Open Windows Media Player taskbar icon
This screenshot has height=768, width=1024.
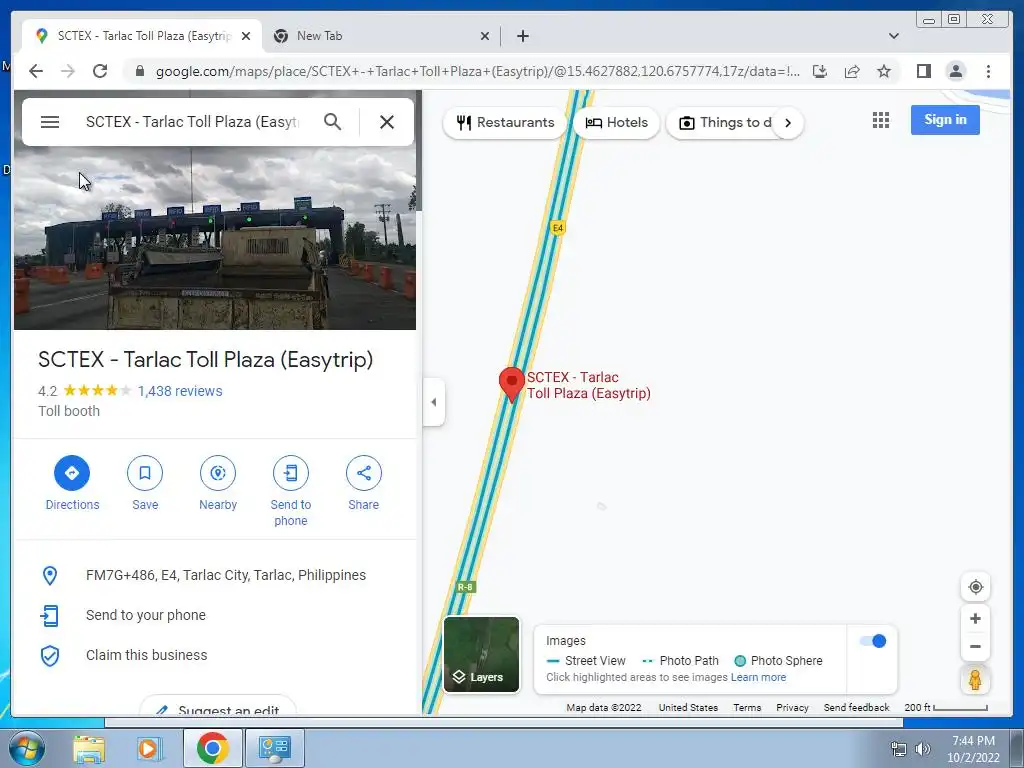[x=150, y=748]
